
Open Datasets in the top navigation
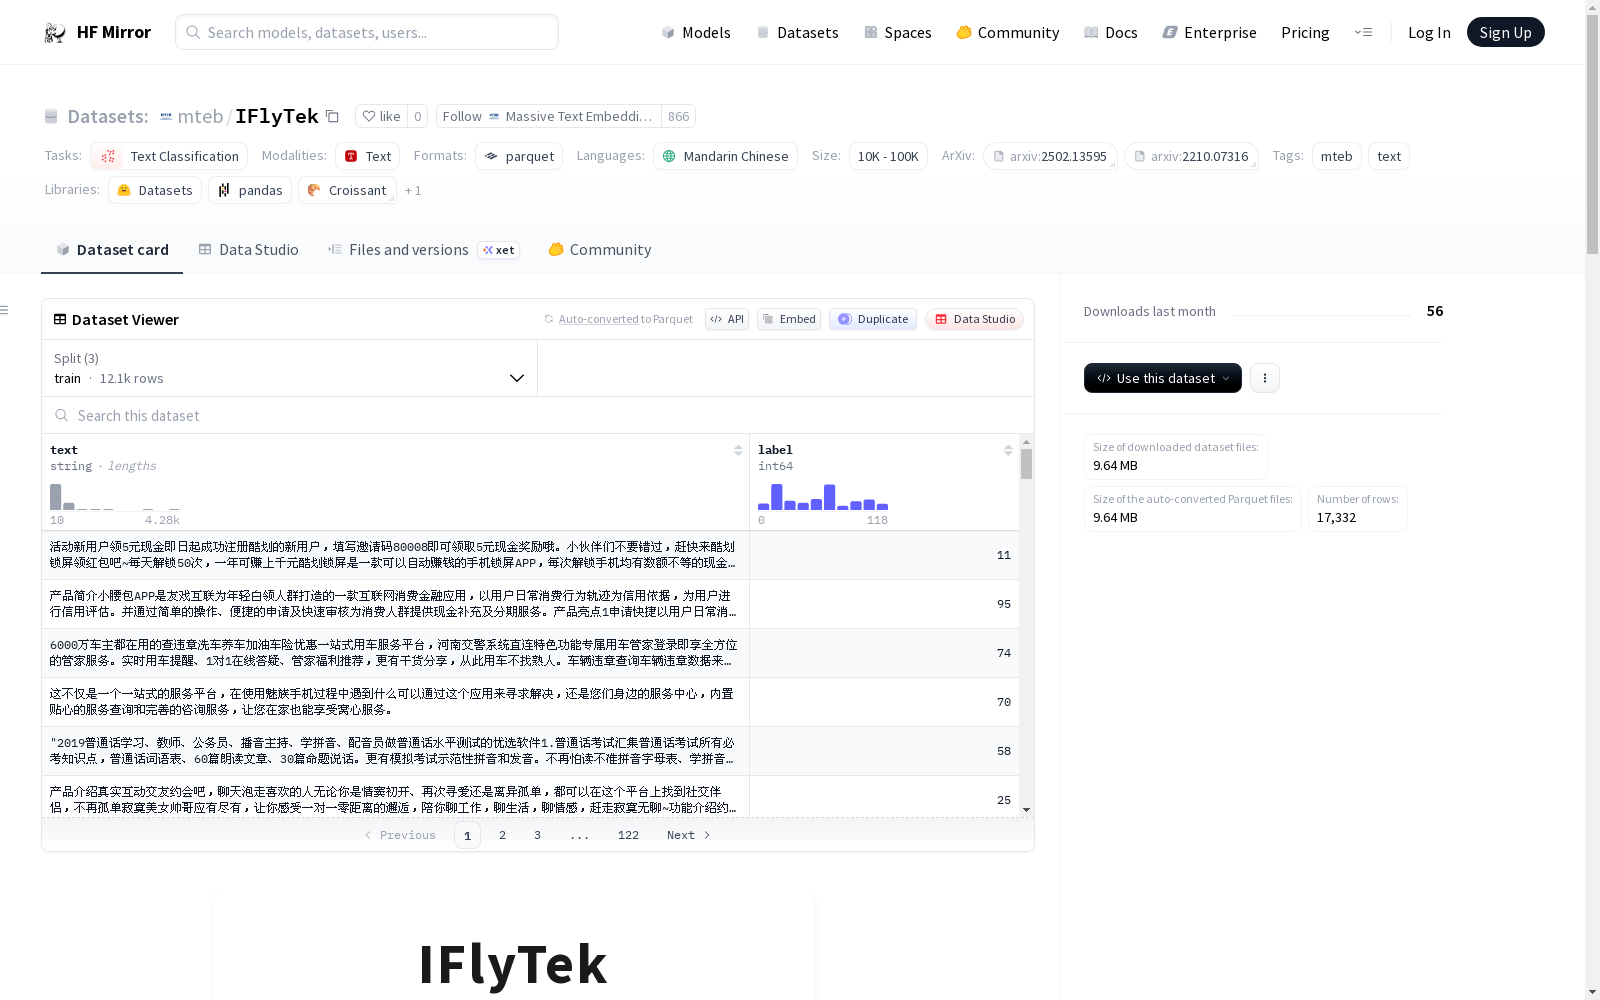pyautogui.click(x=797, y=33)
